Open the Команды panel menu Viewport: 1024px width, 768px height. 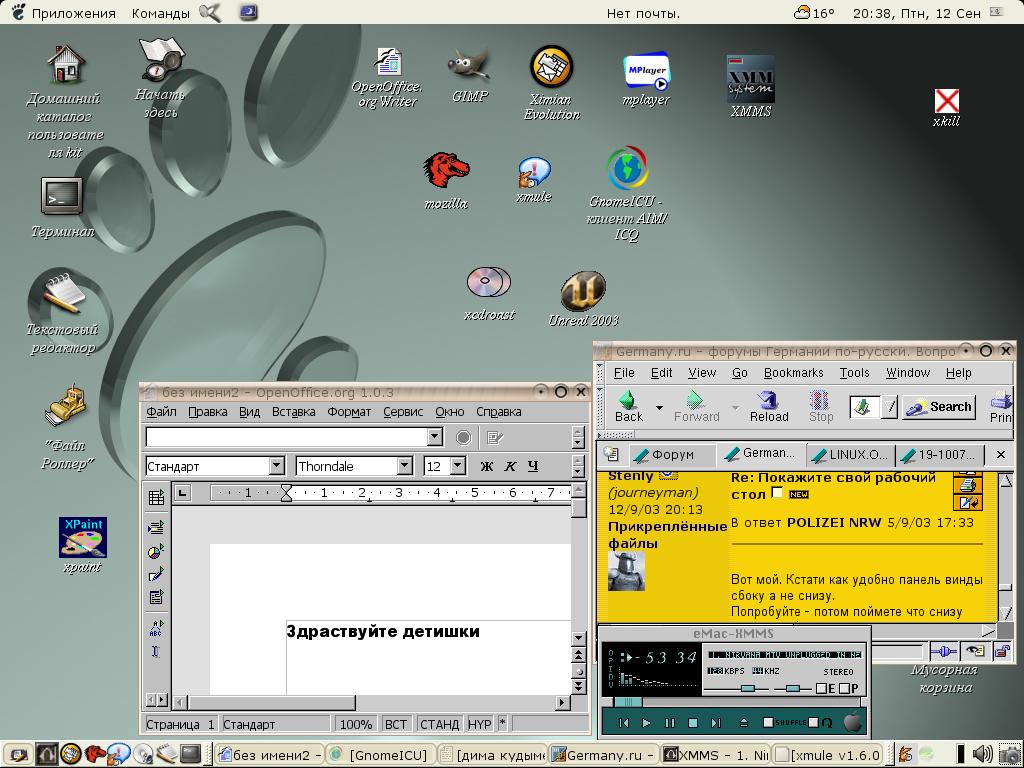coord(161,12)
